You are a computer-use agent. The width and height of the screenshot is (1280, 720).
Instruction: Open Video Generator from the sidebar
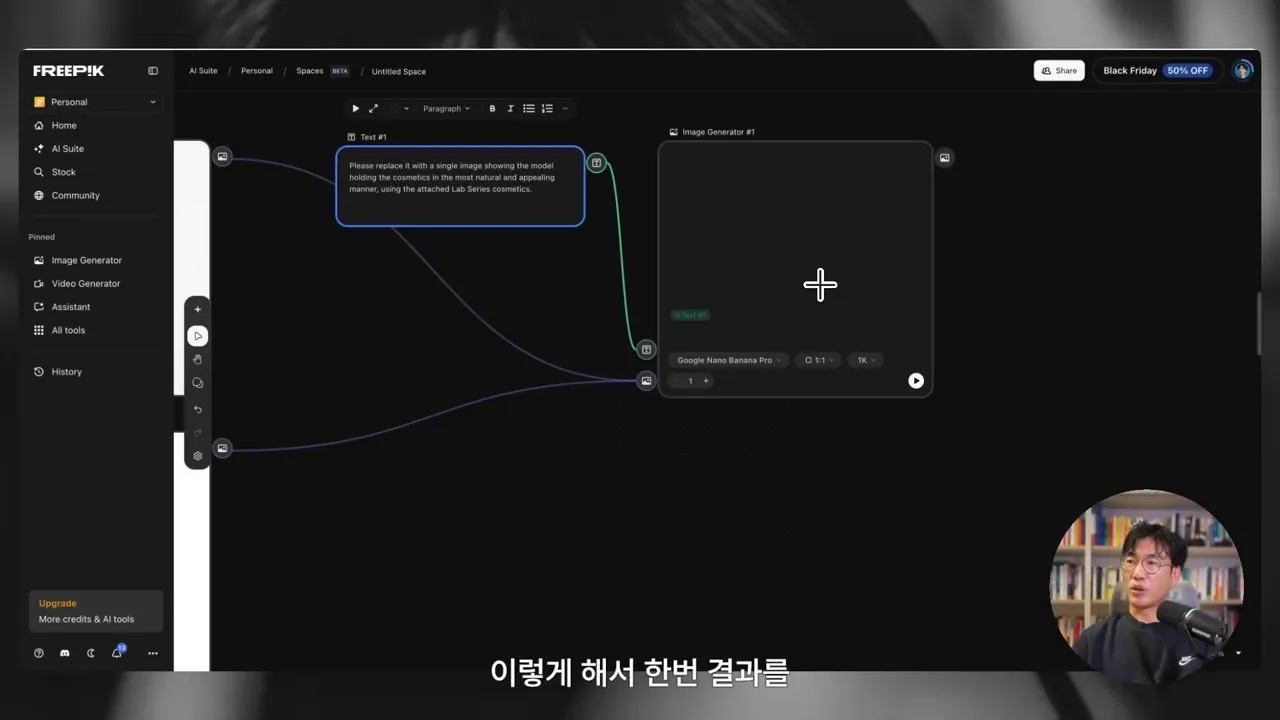[85, 283]
